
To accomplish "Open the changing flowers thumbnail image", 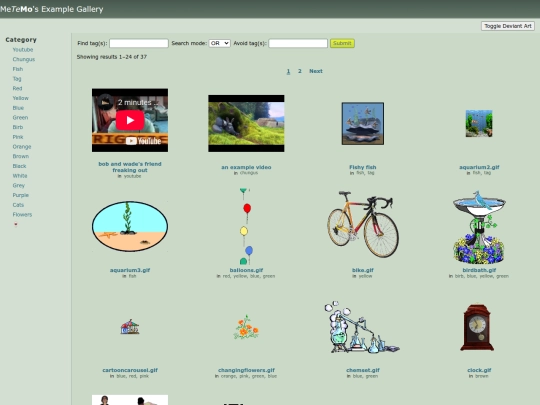I will click(x=246, y=327).
